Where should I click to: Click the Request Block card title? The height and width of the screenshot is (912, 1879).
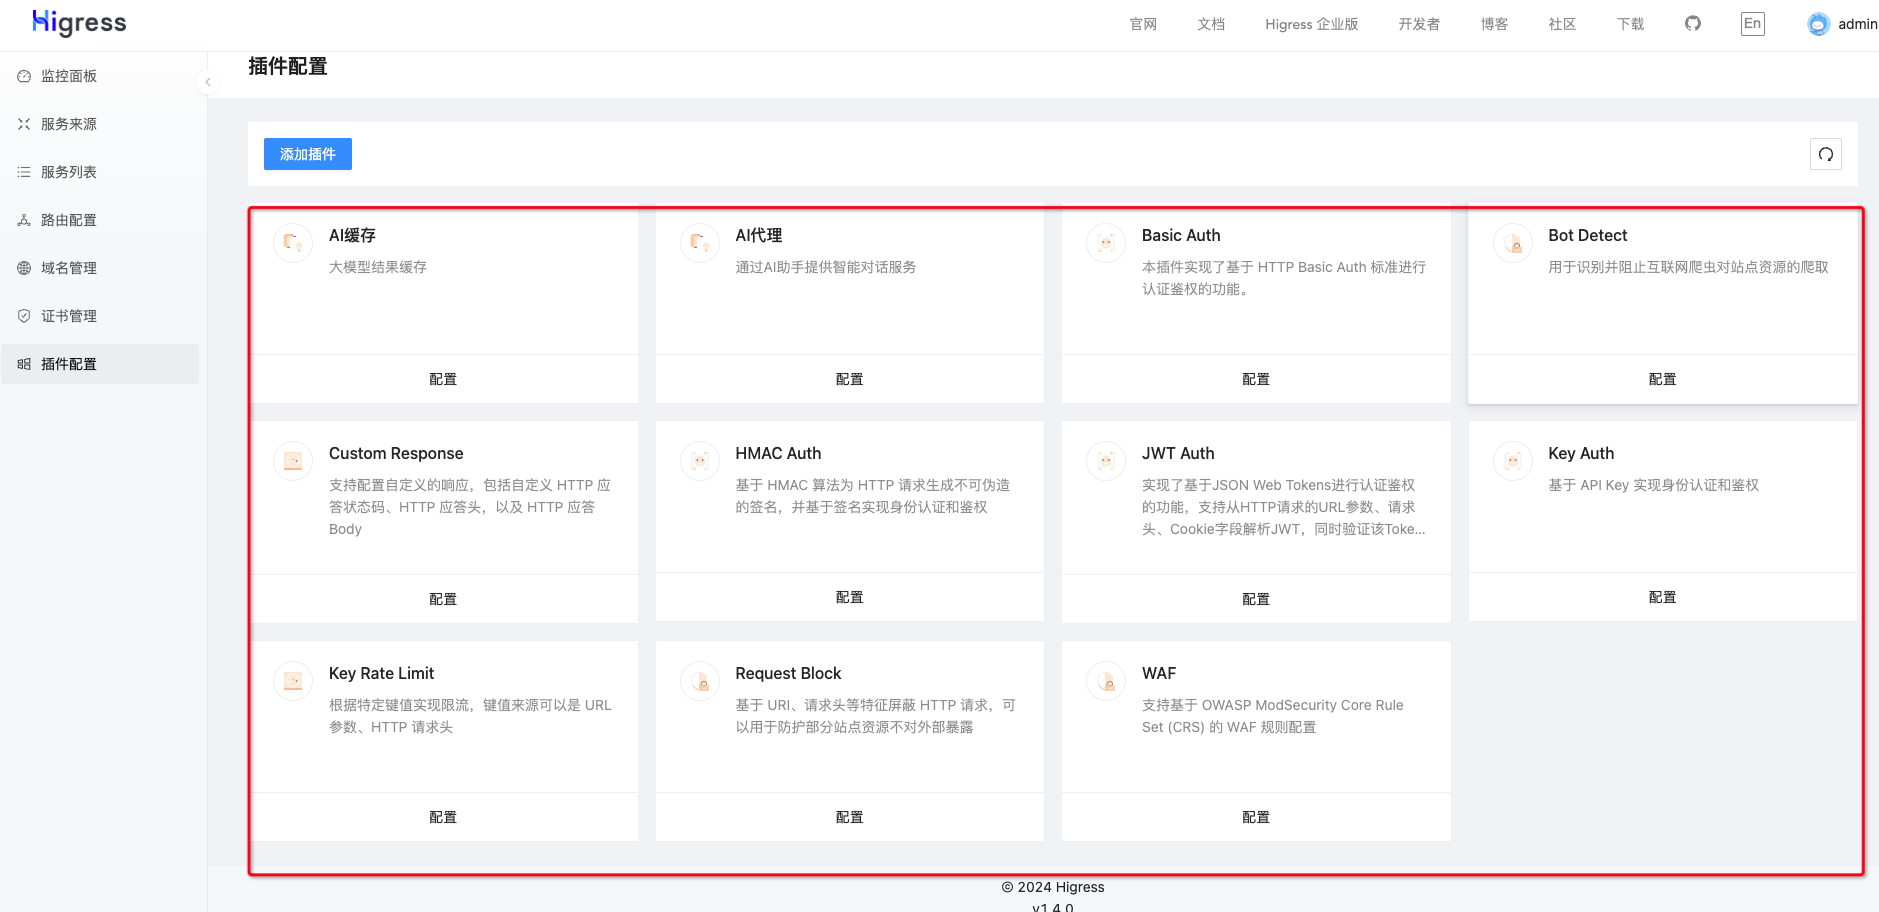click(x=788, y=673)
